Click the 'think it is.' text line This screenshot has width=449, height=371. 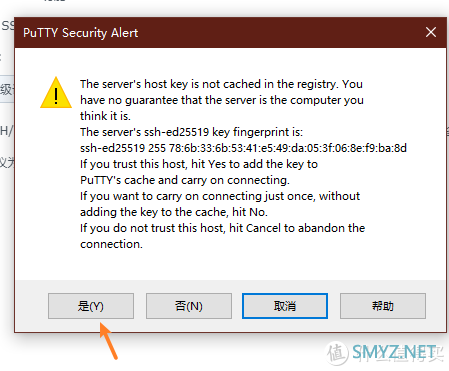coord(105,116)
